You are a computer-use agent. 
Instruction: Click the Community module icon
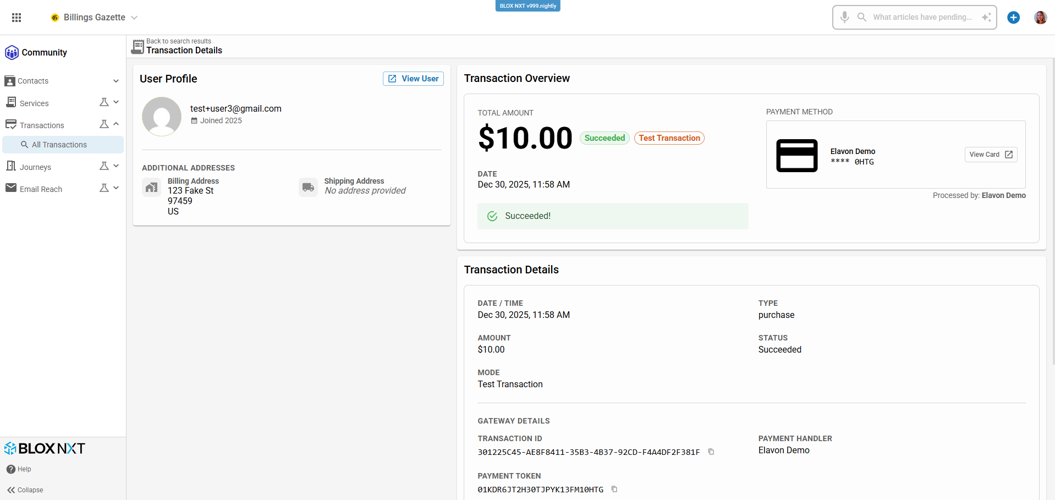pyautogui.click(x=11, y=52)
